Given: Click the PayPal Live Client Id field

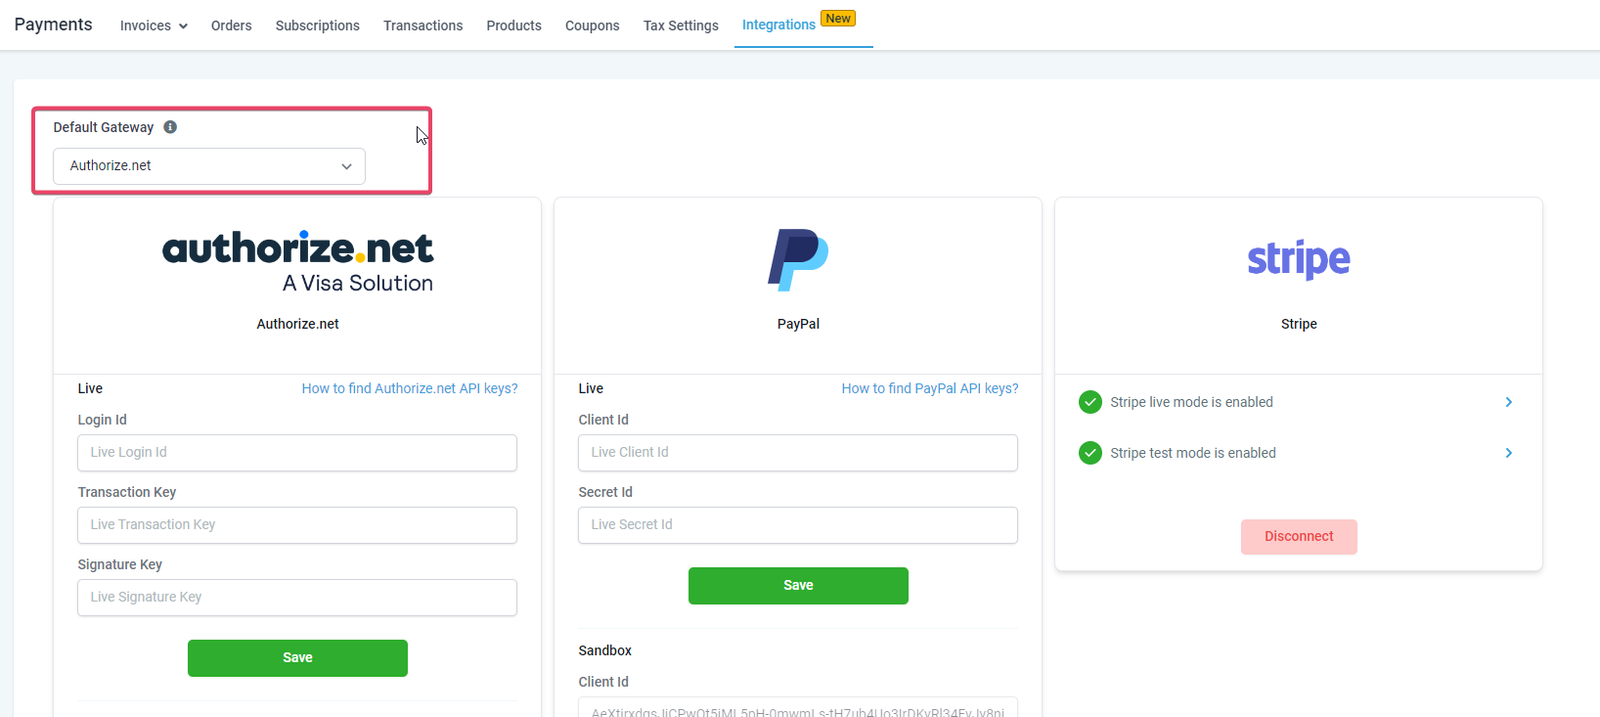Looking at the screenshot, I should point(798,453).
